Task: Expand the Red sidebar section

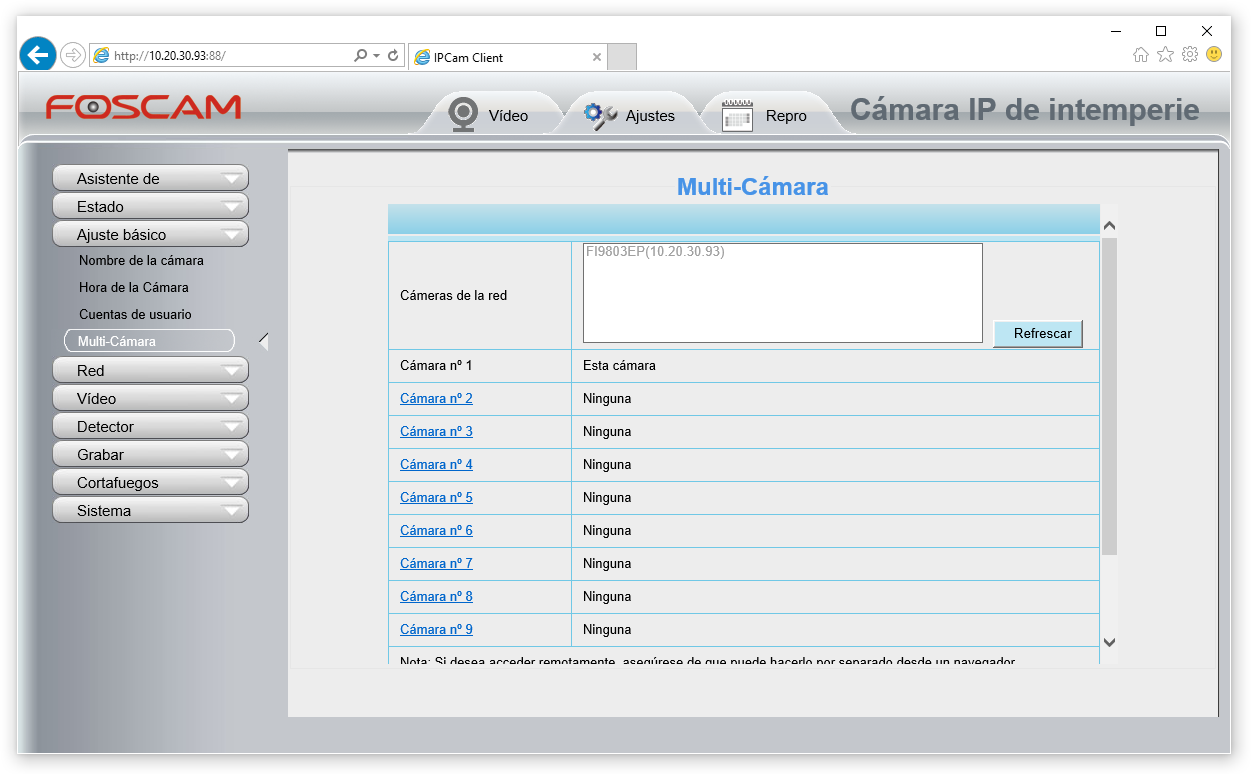Action: click(x=150, y=370)
